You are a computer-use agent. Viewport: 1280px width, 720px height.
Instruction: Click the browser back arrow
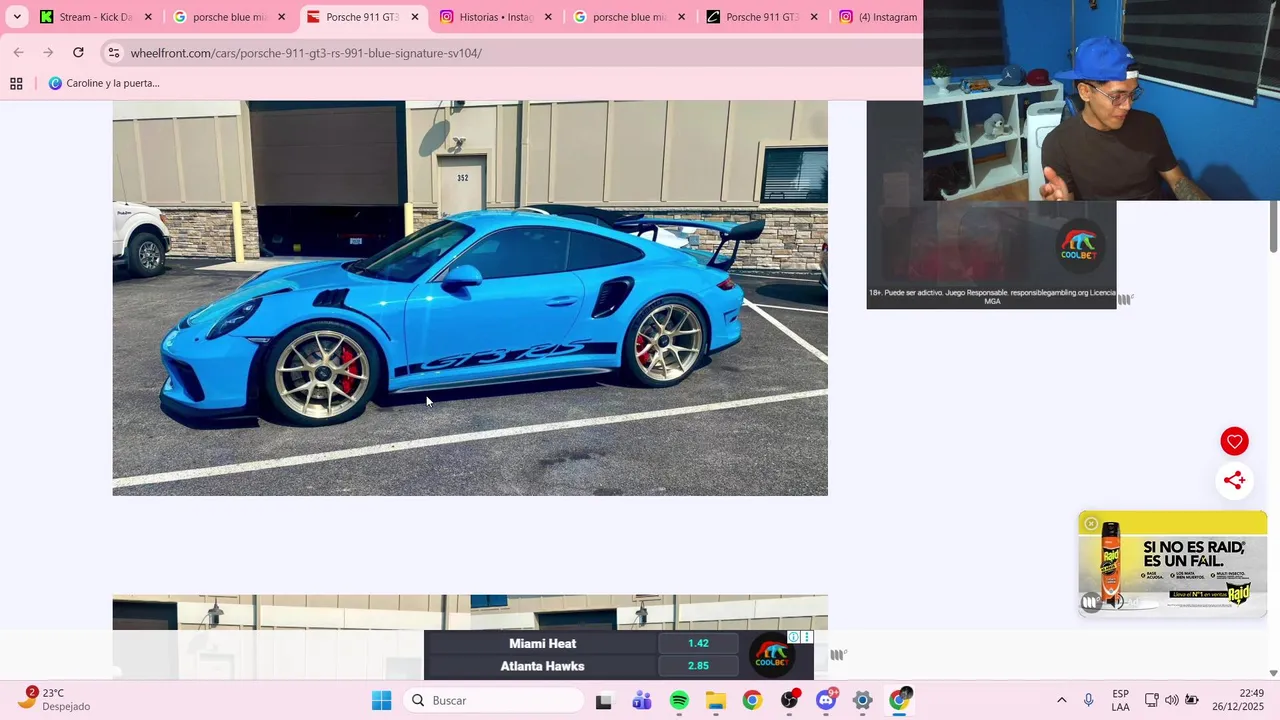[18, 52]
